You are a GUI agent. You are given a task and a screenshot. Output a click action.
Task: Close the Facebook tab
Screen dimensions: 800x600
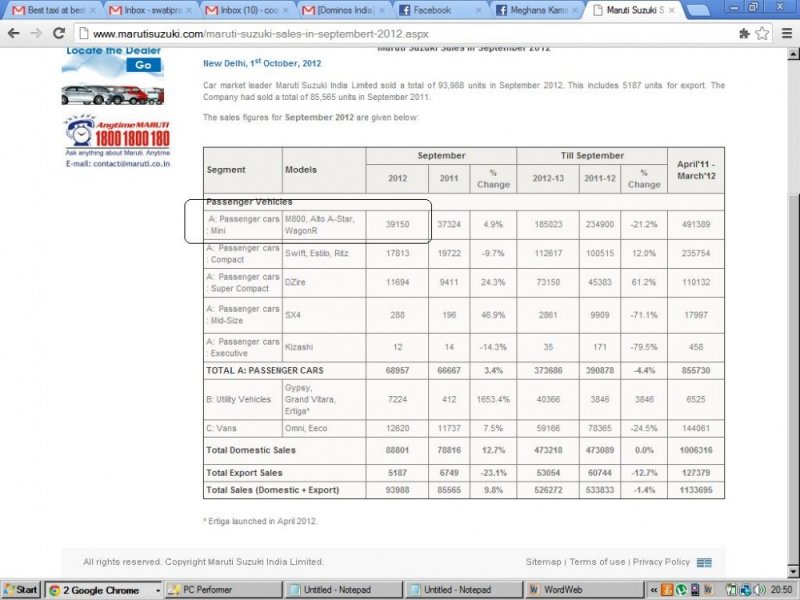click(479, 10)
